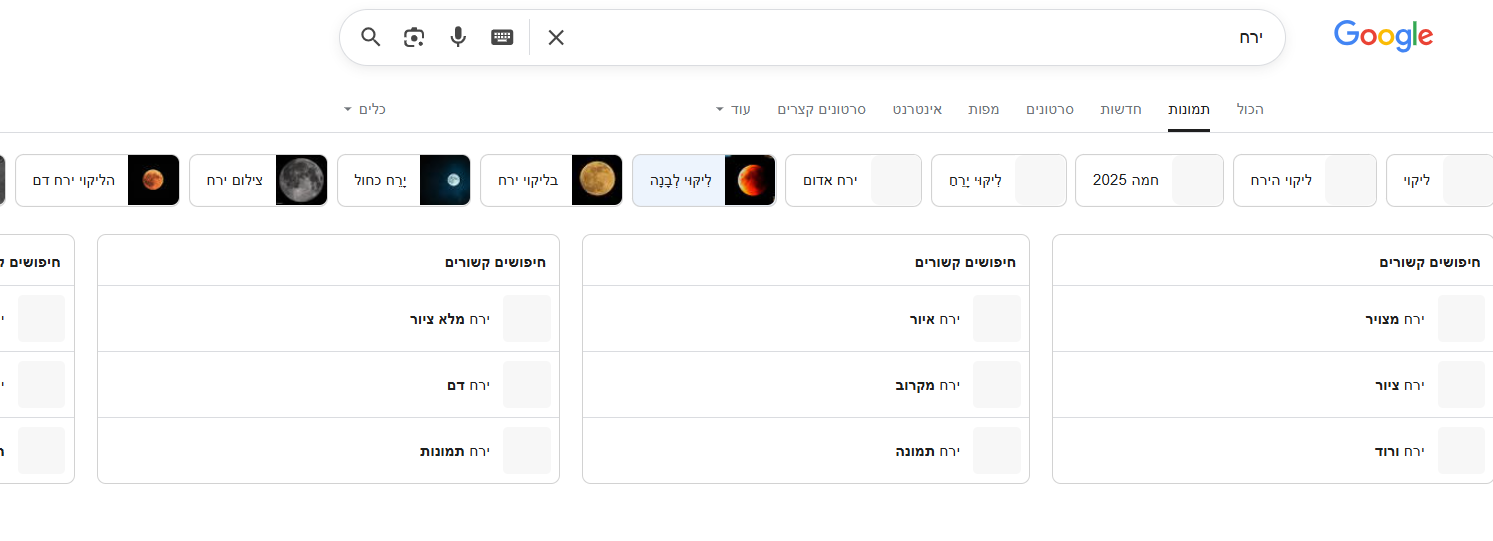Viewport: 1493px width, 541px height.
Task: Expand the עוד more dropdown
Action: tap(734, 109)
